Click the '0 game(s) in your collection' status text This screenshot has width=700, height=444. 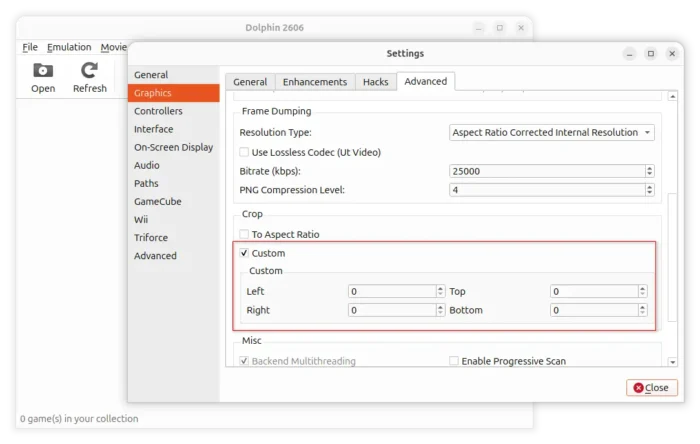(x=79, y=419)
